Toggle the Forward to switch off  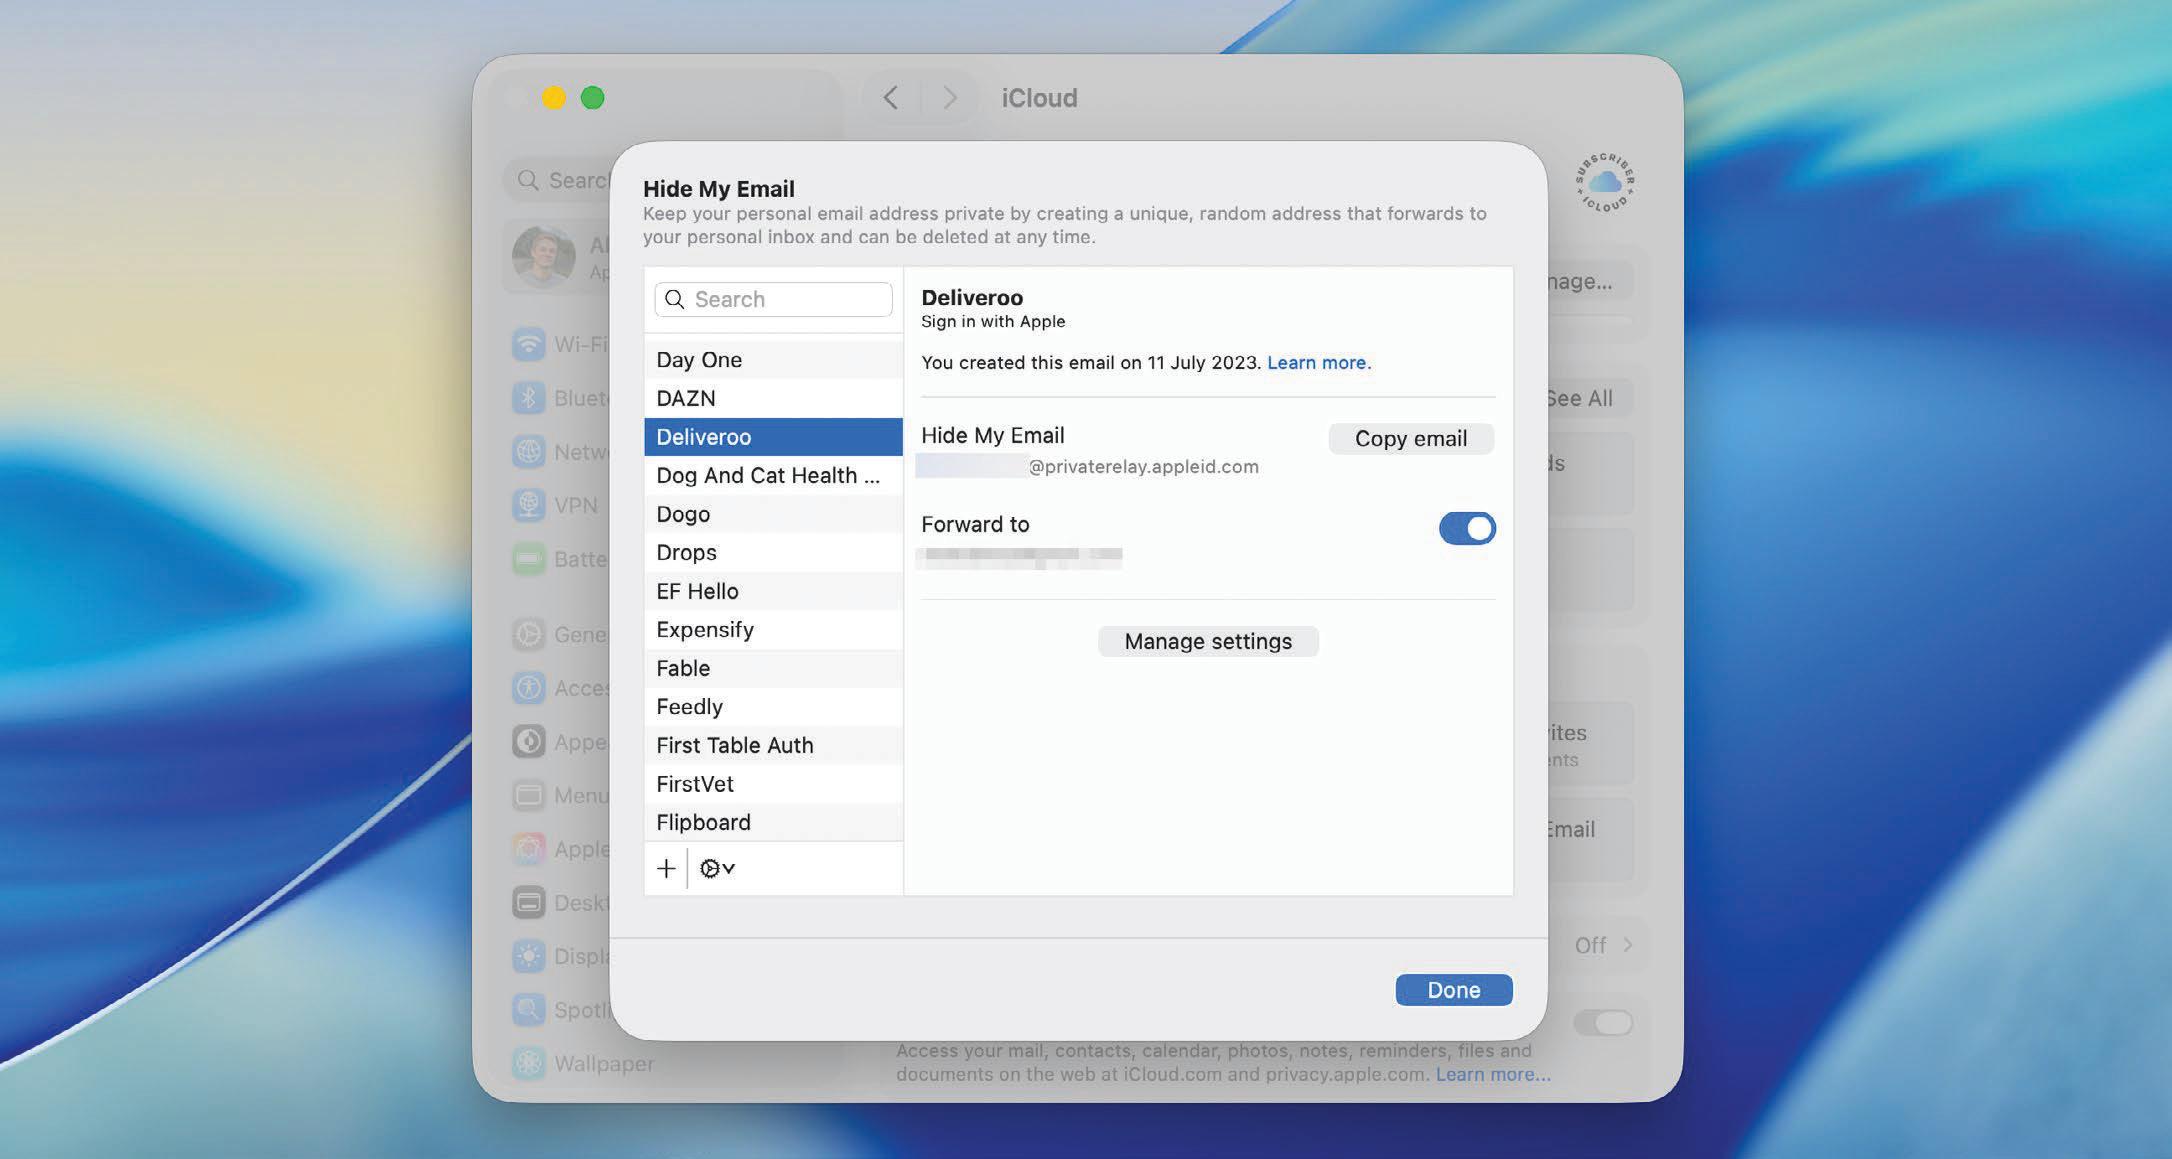[1467, 528]
